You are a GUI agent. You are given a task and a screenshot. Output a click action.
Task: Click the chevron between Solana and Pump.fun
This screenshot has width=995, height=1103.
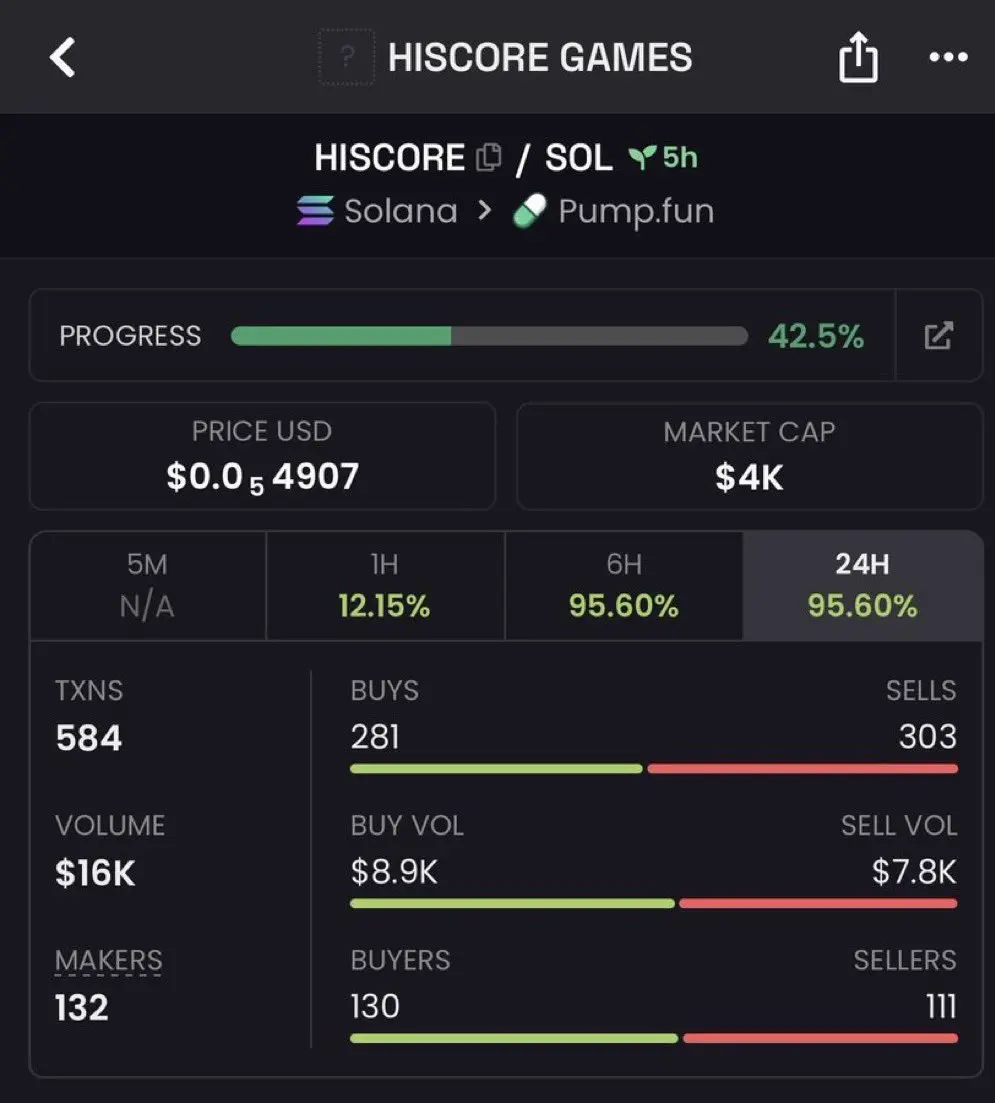coord(484,210)
